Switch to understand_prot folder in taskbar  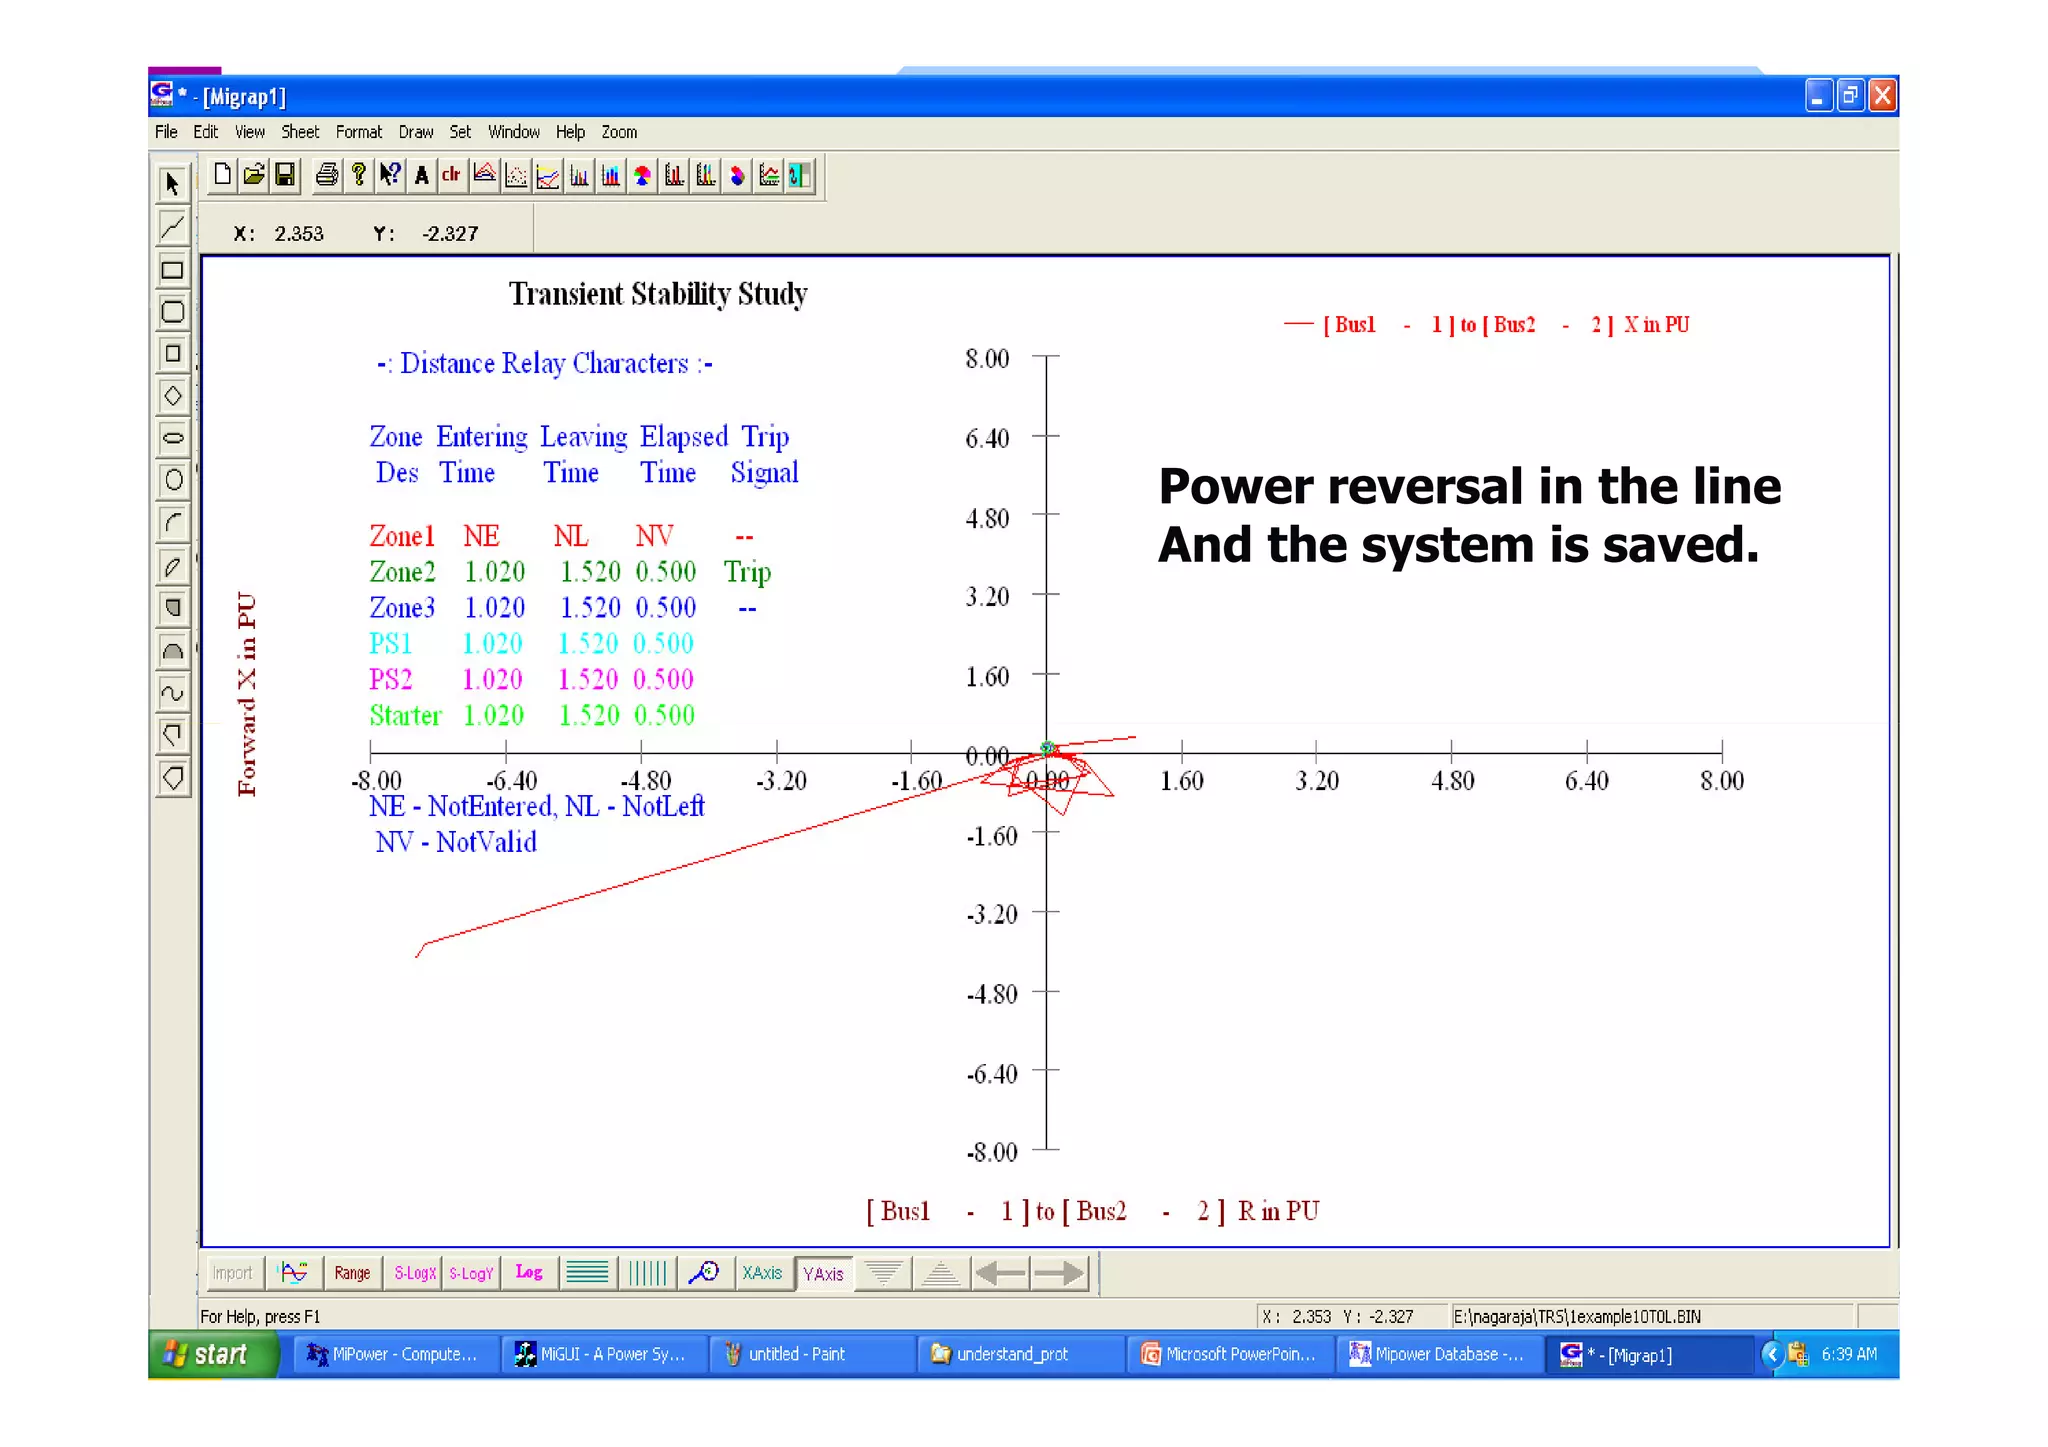1021,1354
